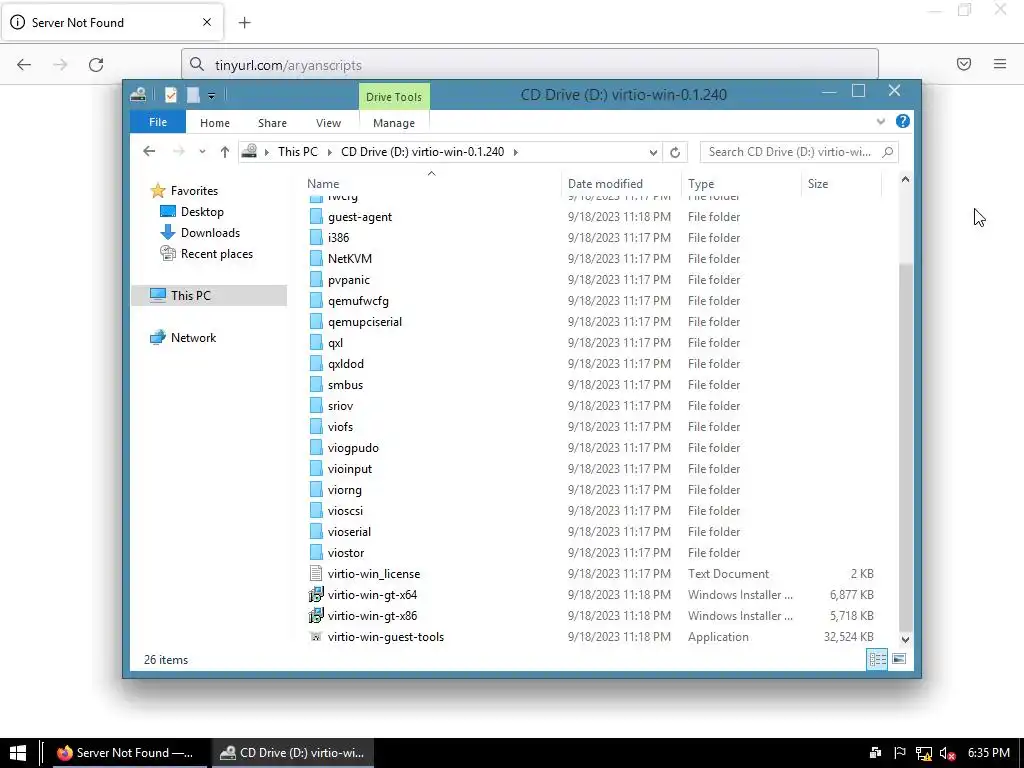Open the Action Center flag tray icon
The image size is (1024, 768).
point(899,753)
